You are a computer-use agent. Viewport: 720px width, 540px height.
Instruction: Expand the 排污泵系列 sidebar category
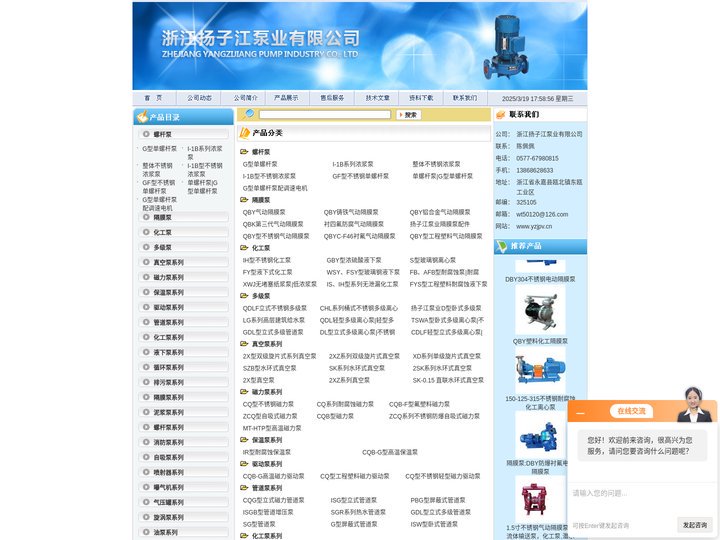(183, 382)
